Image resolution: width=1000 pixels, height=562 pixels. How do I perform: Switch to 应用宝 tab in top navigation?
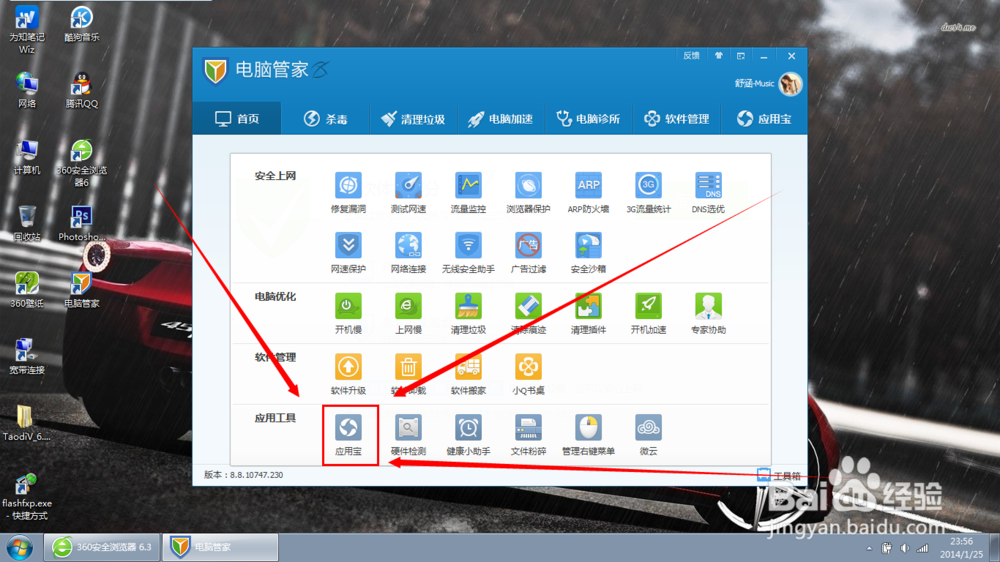click(764, 119)
